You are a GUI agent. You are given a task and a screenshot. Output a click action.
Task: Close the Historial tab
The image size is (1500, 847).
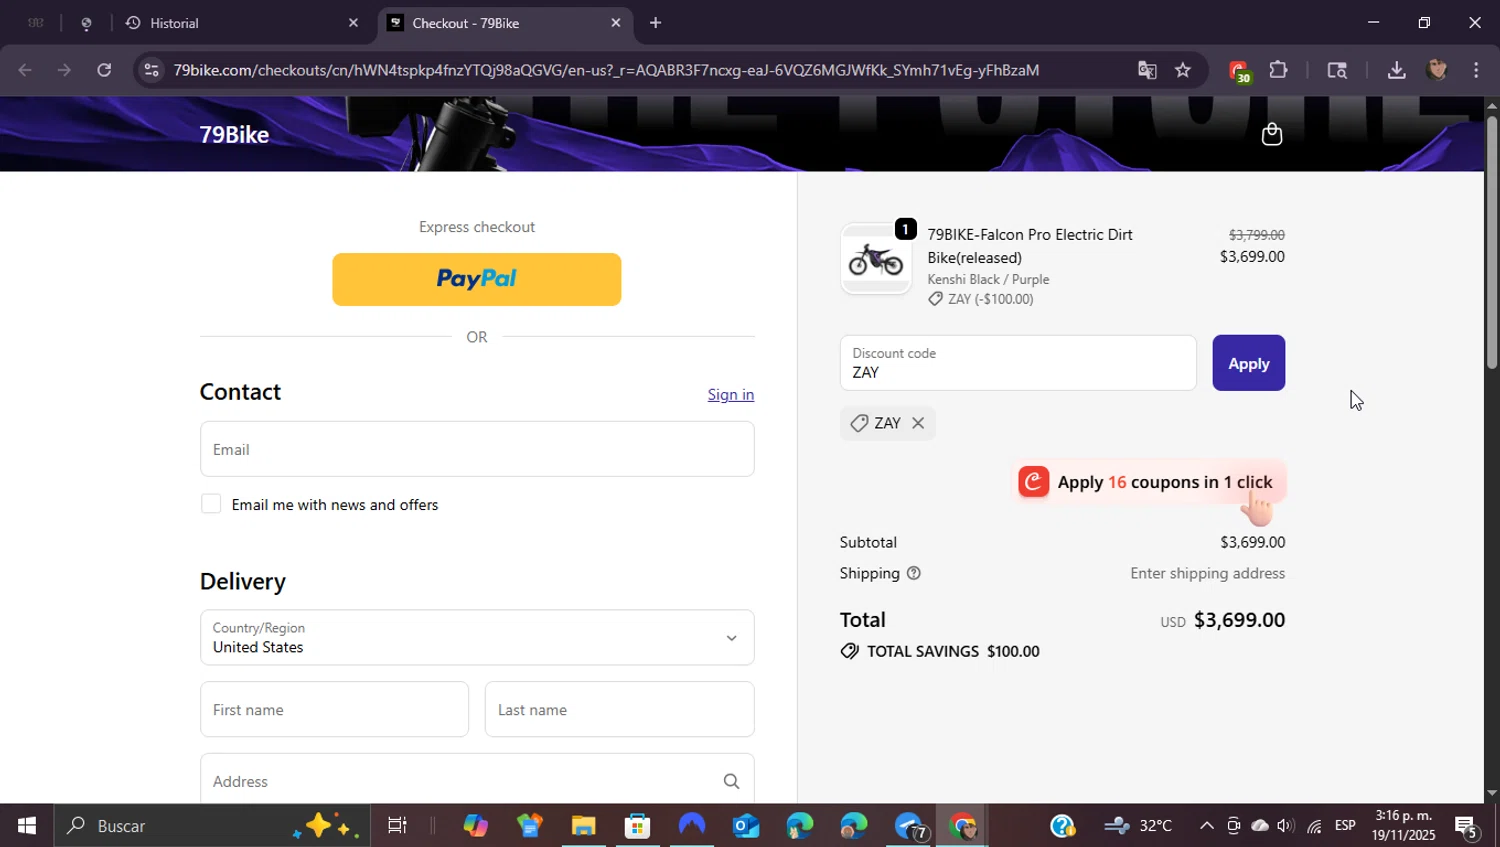(353, 23)
